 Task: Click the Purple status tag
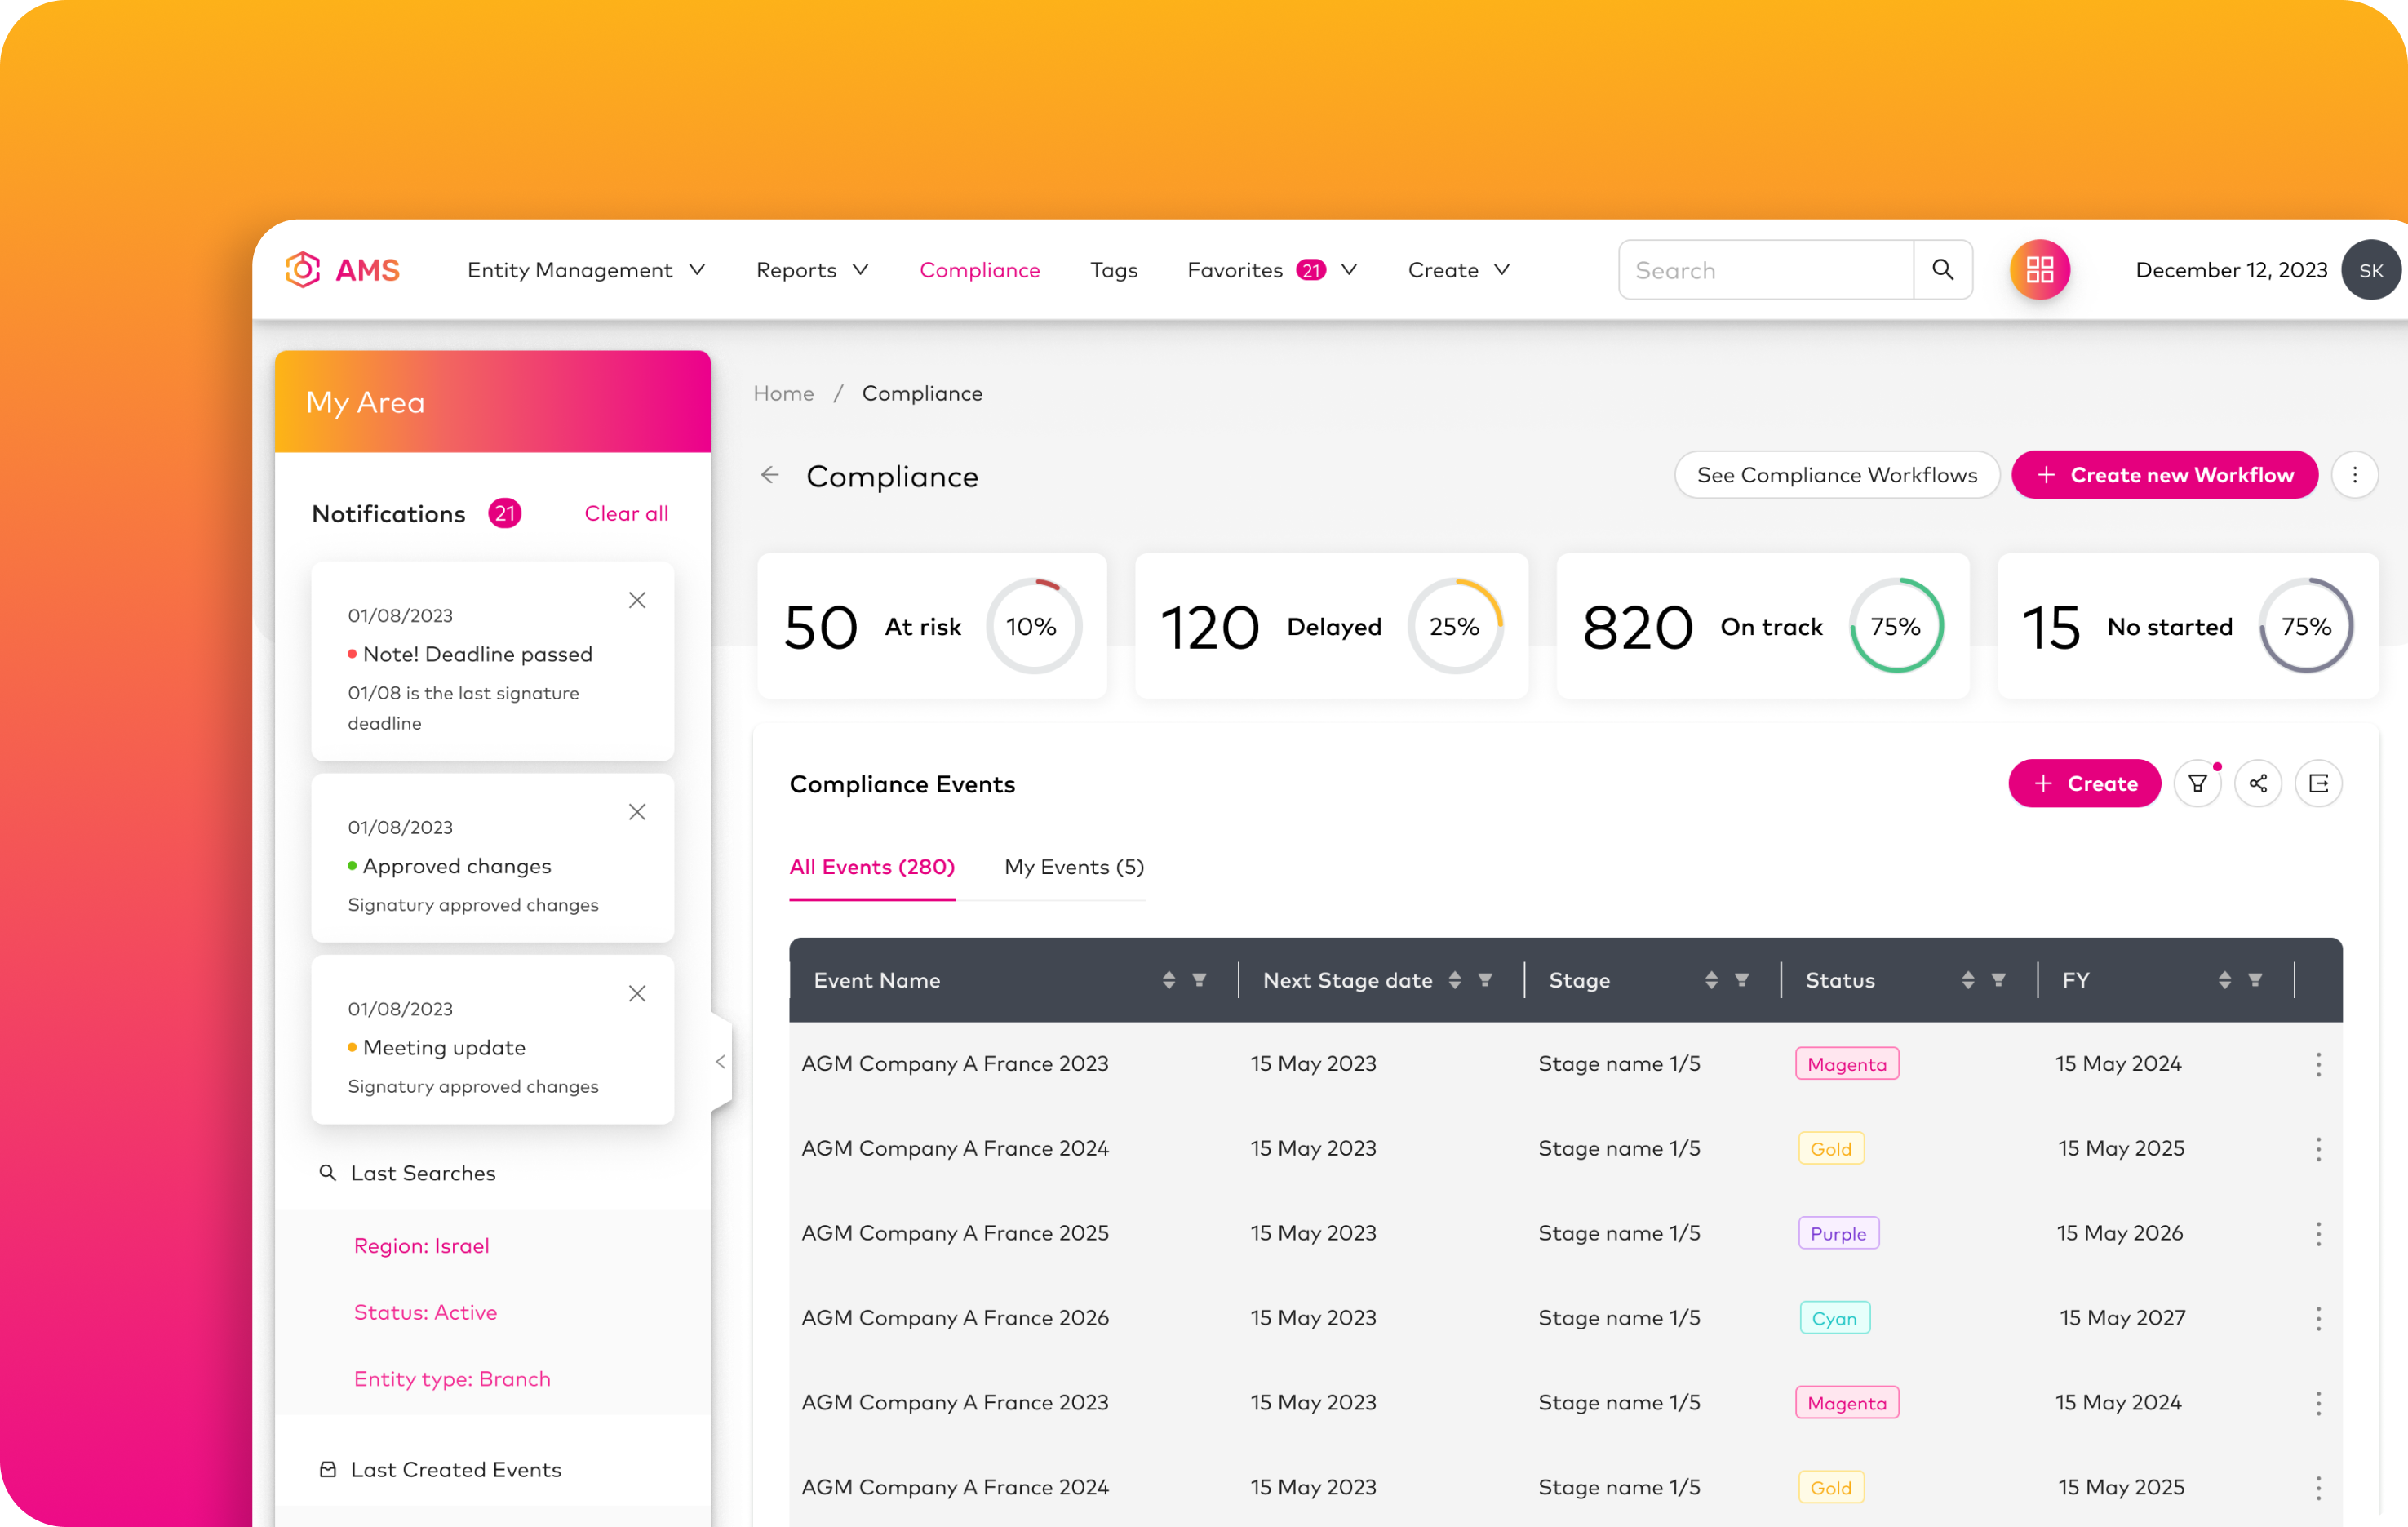point(1838,1234)
